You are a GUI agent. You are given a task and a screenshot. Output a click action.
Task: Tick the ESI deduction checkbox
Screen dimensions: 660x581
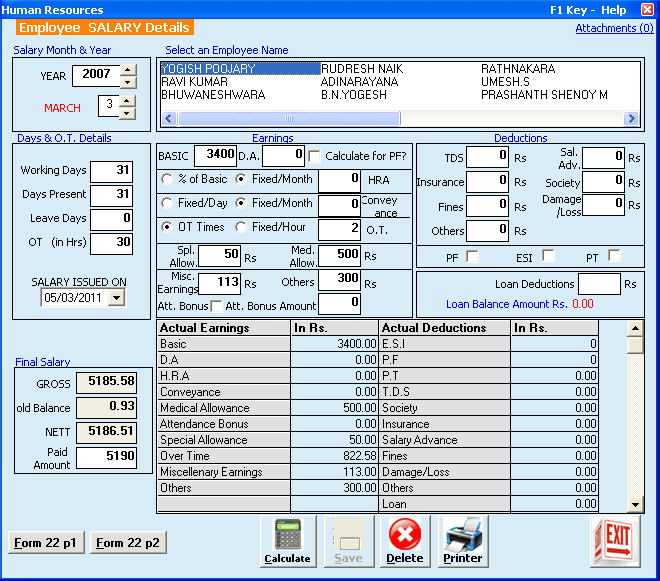pos(548,256)
